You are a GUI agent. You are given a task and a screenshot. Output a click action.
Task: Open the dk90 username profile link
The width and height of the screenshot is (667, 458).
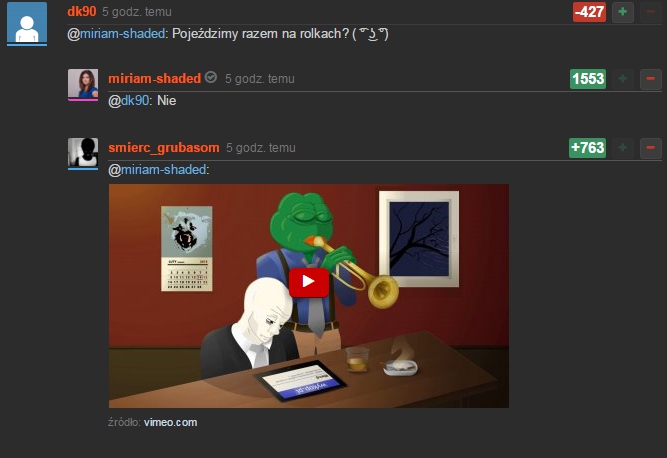(x=82, y=11)
